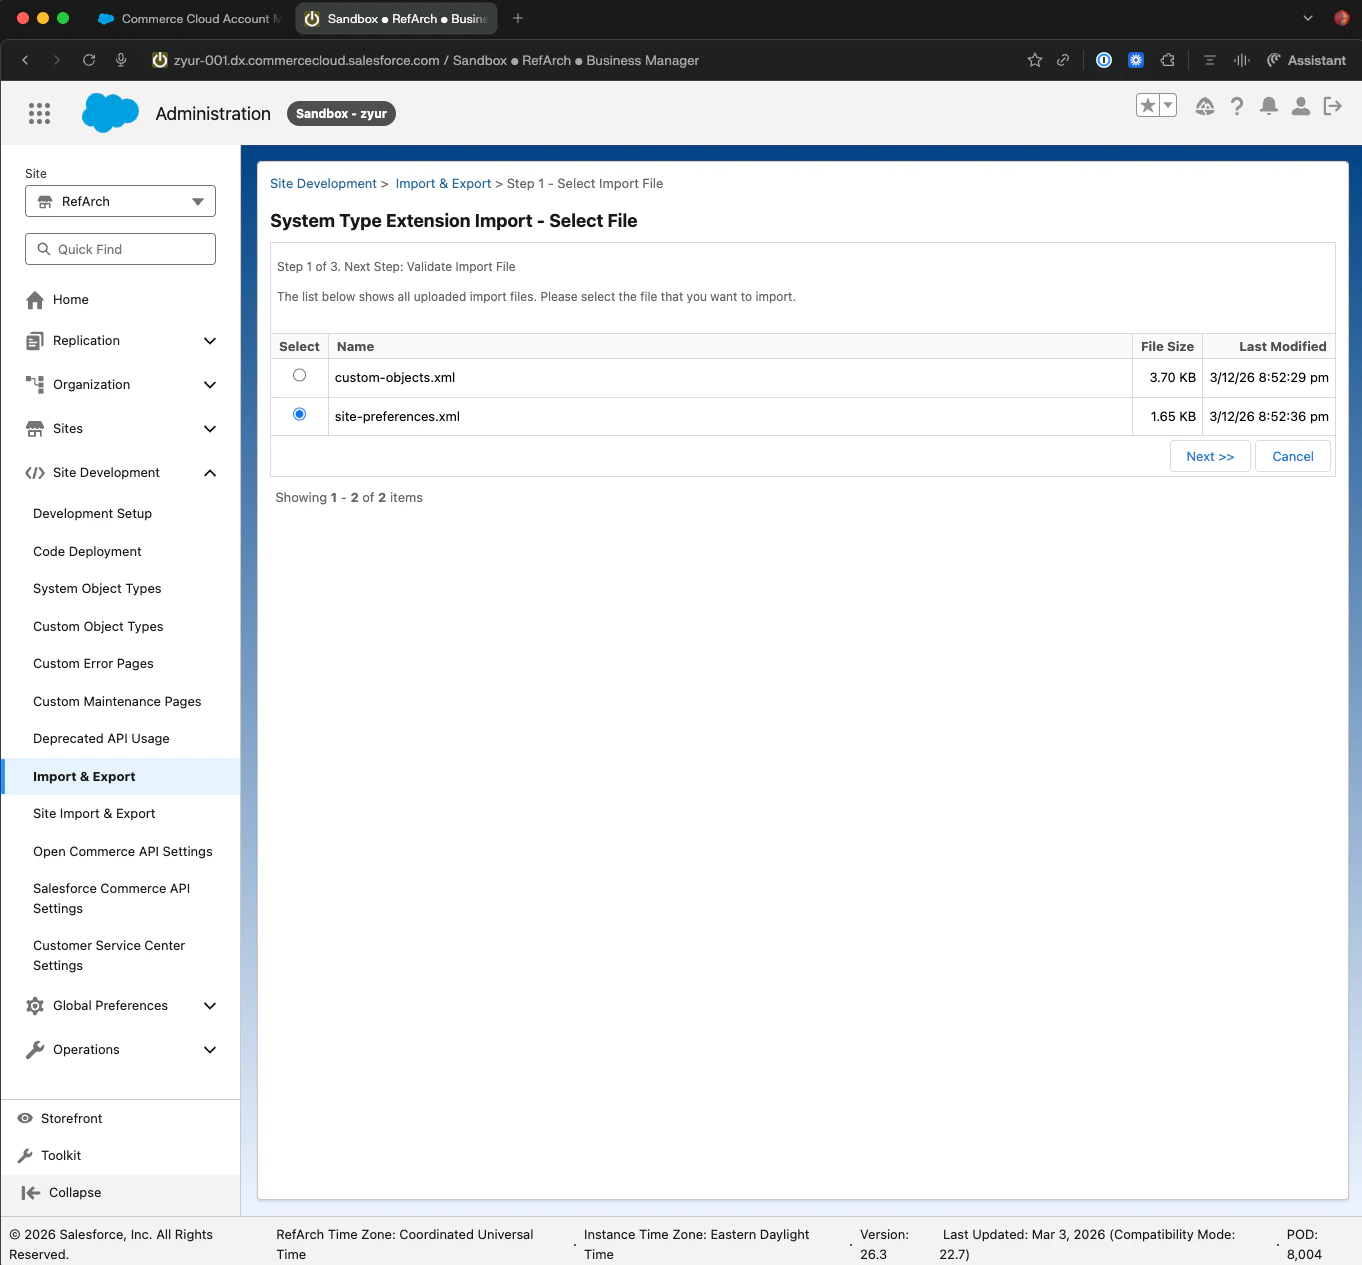Go to Home in the sidebar
The width and height of the screenshot is (1362, 1265).
(x=71, y=300)
